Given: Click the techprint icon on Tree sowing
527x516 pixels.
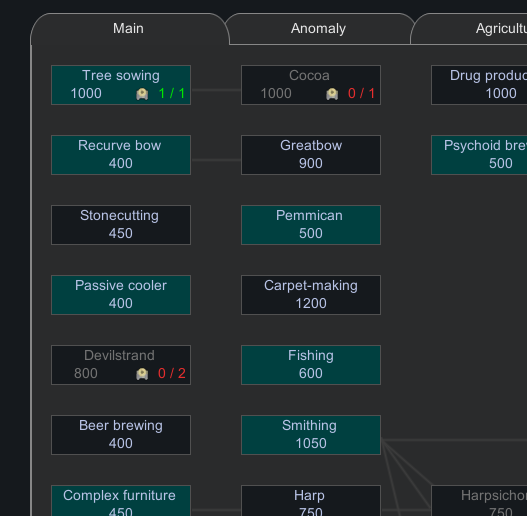Looking at the screenshot, I should coord(142,94).
